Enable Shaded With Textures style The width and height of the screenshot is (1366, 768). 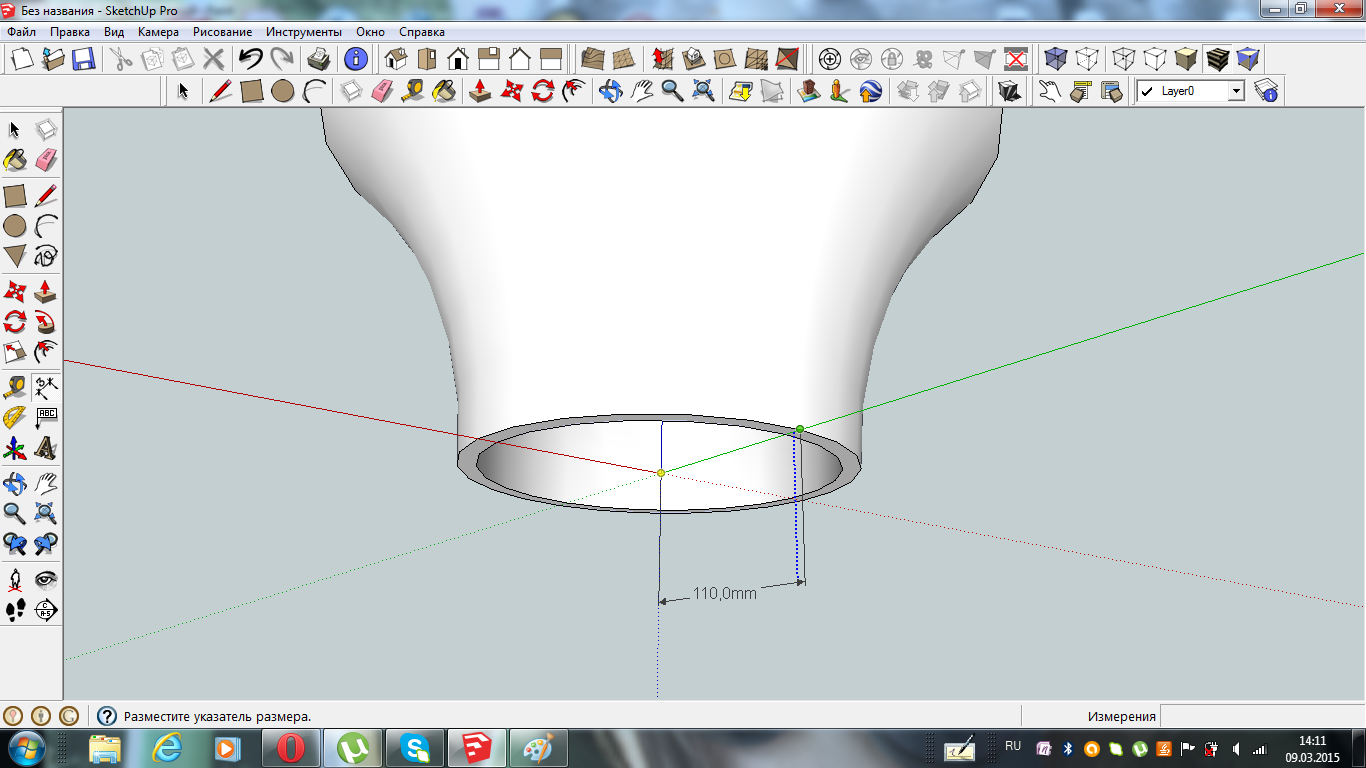(x=1217, y=59)
